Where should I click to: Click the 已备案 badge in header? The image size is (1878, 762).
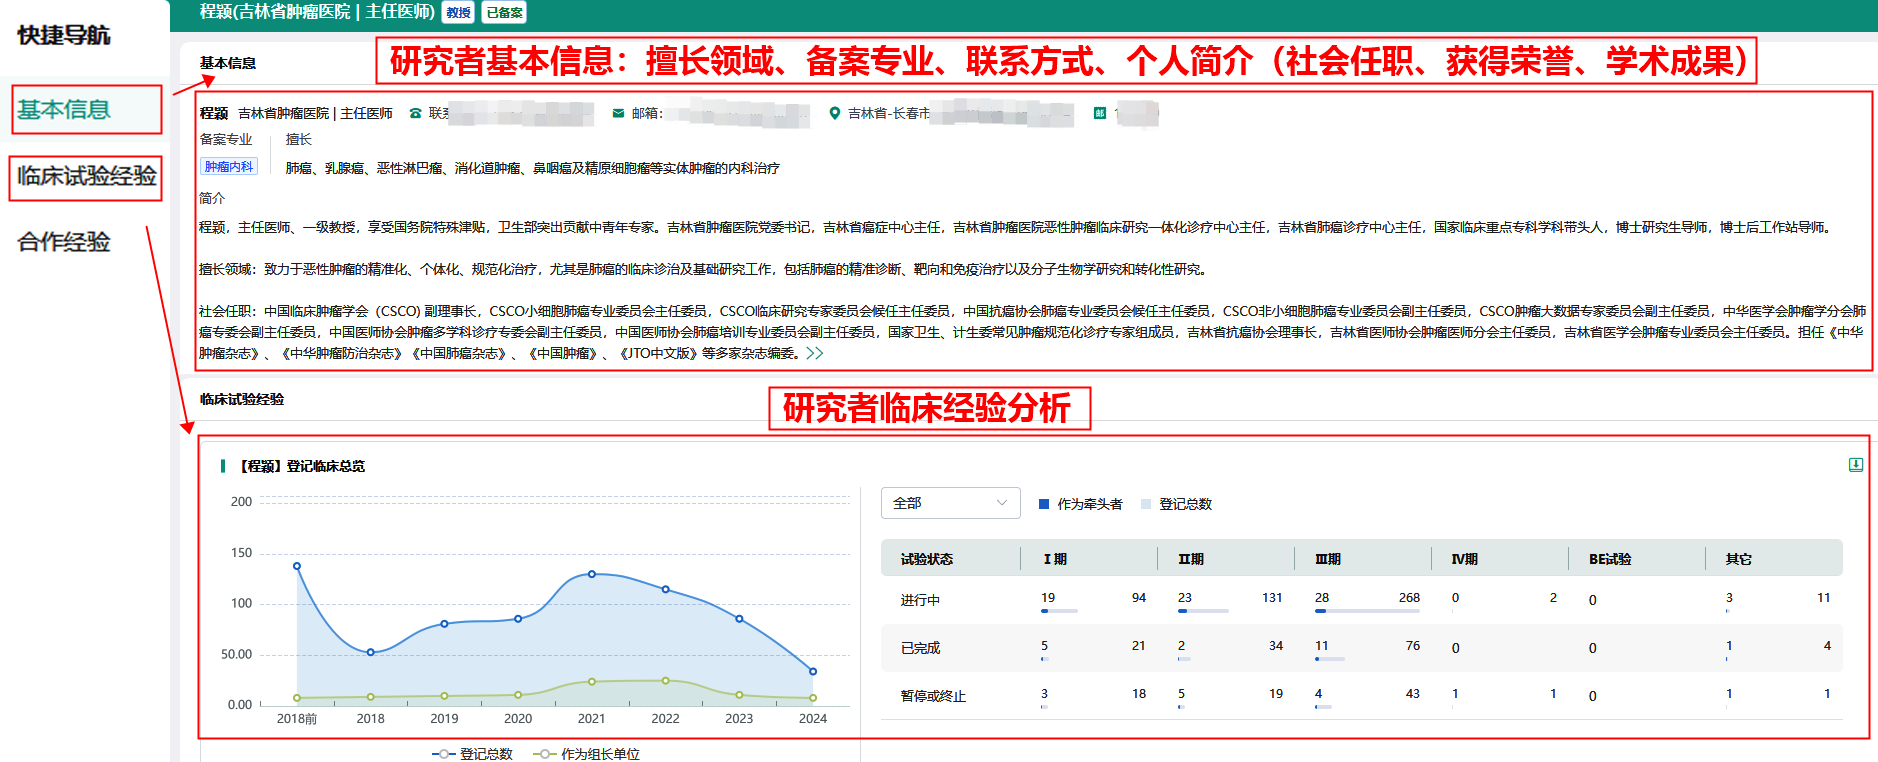point(504,13)
